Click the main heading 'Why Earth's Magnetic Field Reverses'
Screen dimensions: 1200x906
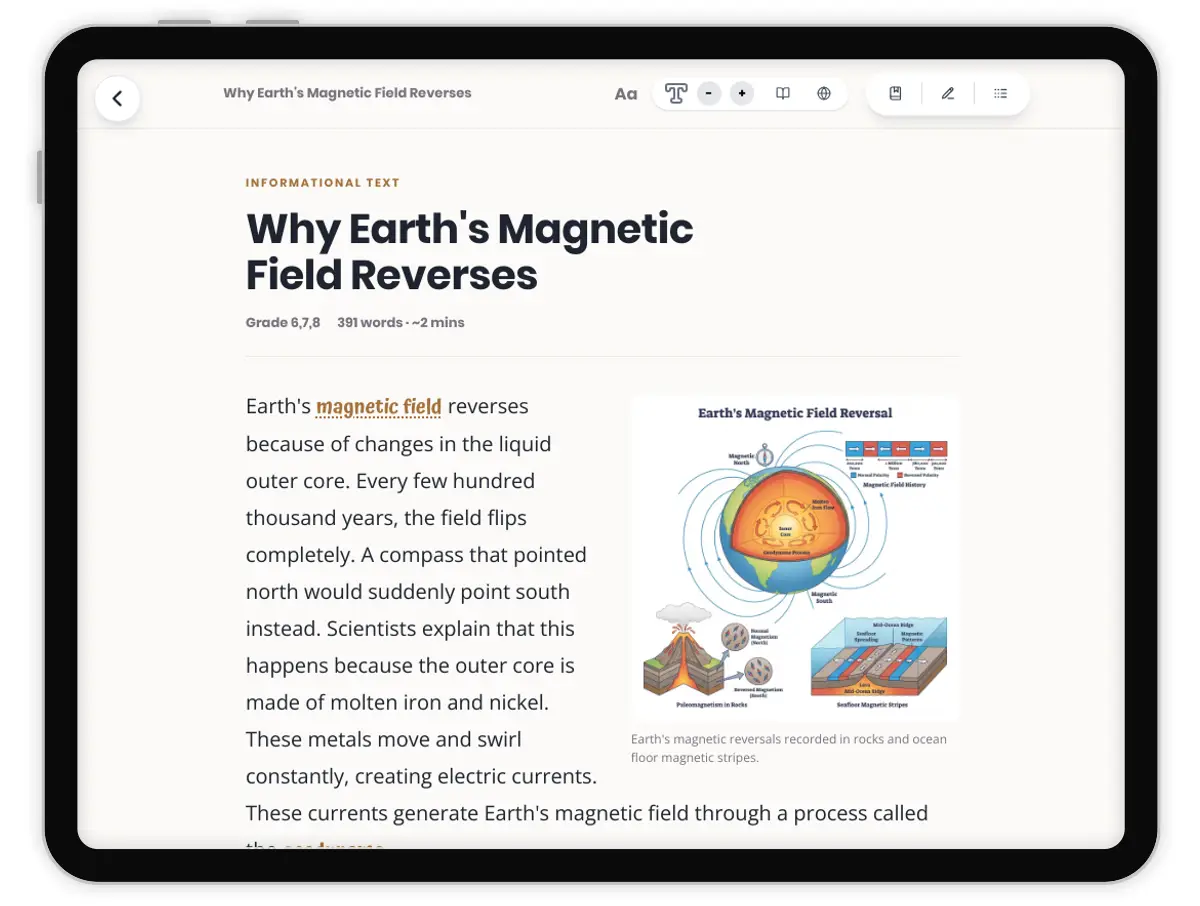[470, 252]
